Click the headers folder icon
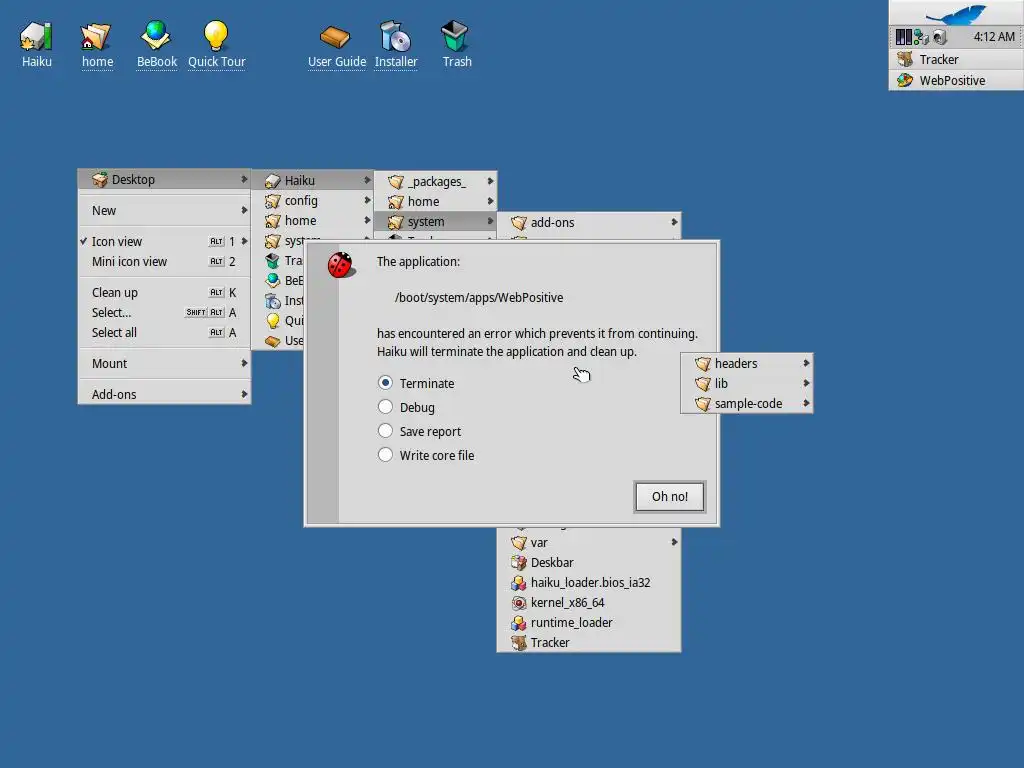The height and width of the screenshot is (768, 1024). click(703, 364)
